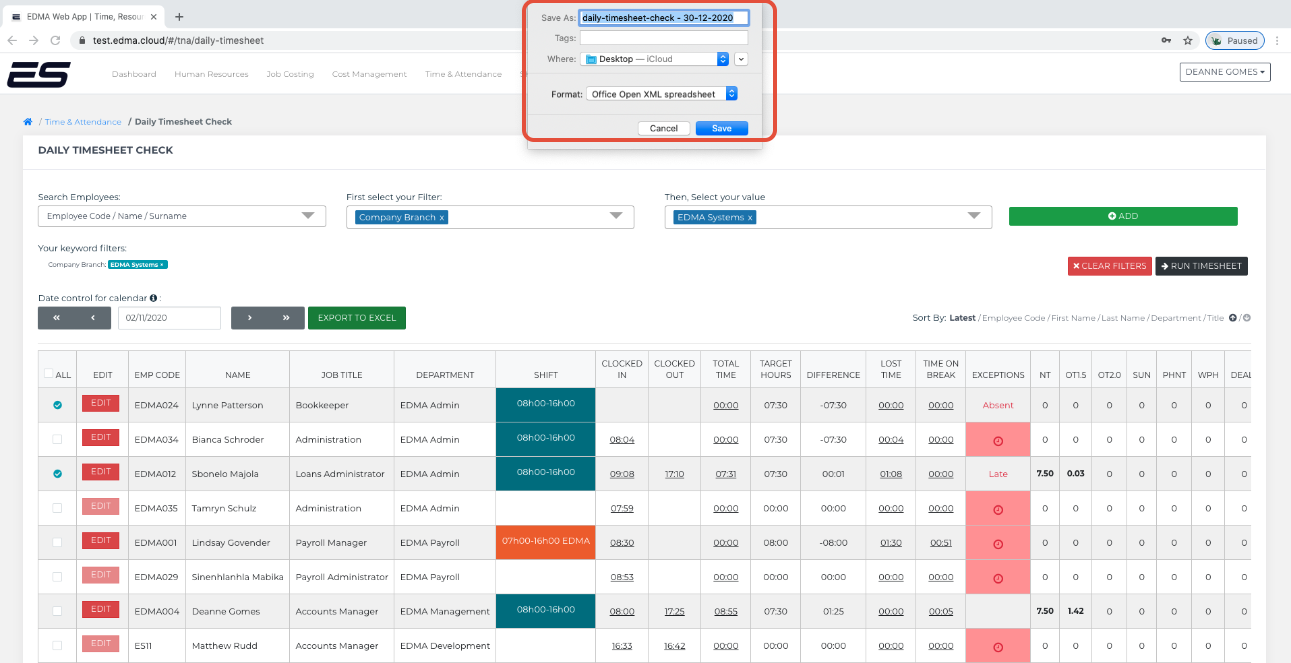Open the Human Resources menu
The height and width of the screenshot is (663, 1291).
point(211,74)
